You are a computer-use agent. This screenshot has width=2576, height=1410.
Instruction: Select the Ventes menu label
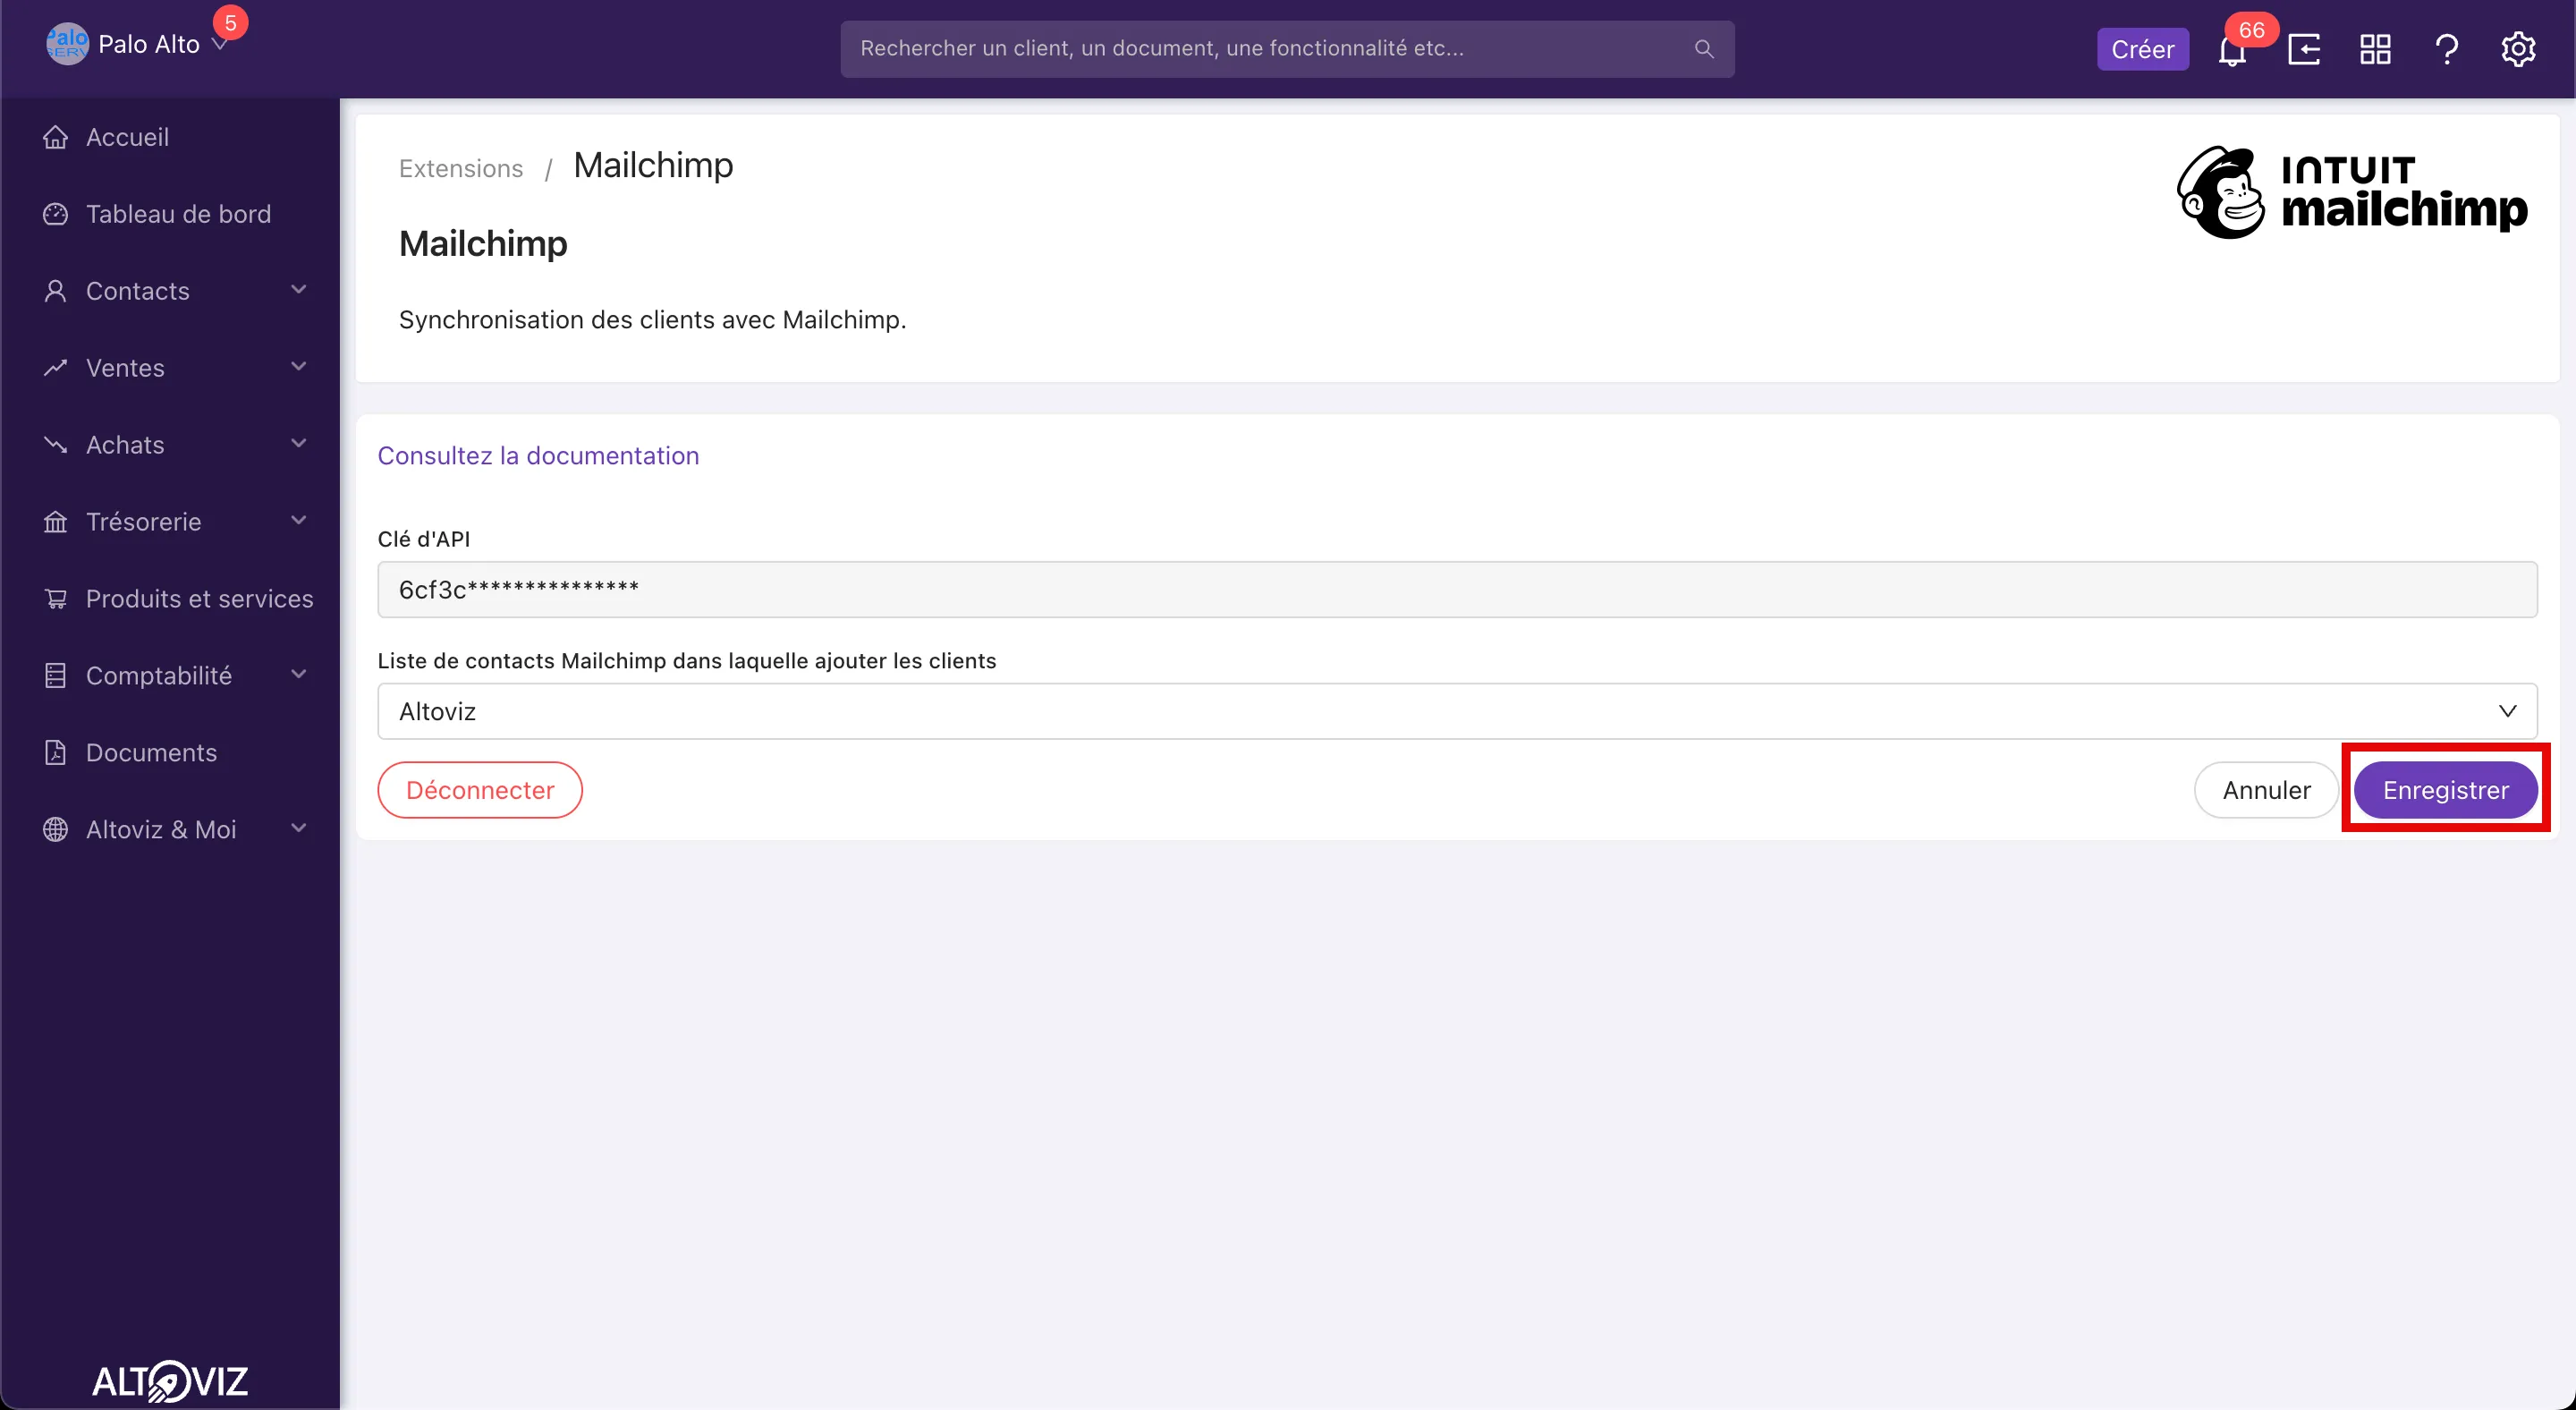(125, 368)
